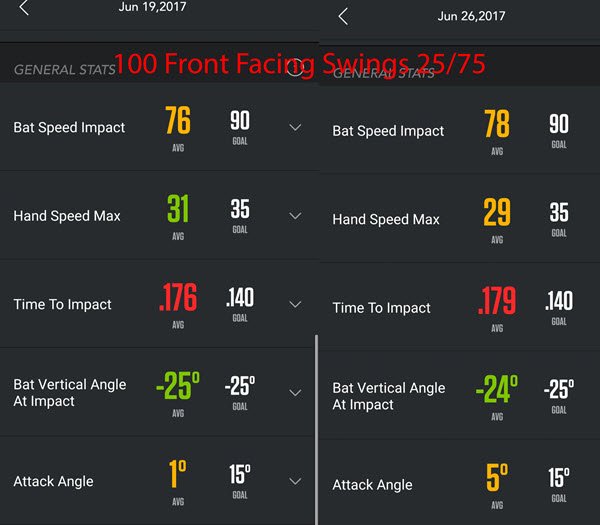
Task: Select the .179 Time To Impact average
Action: point(497,301)
